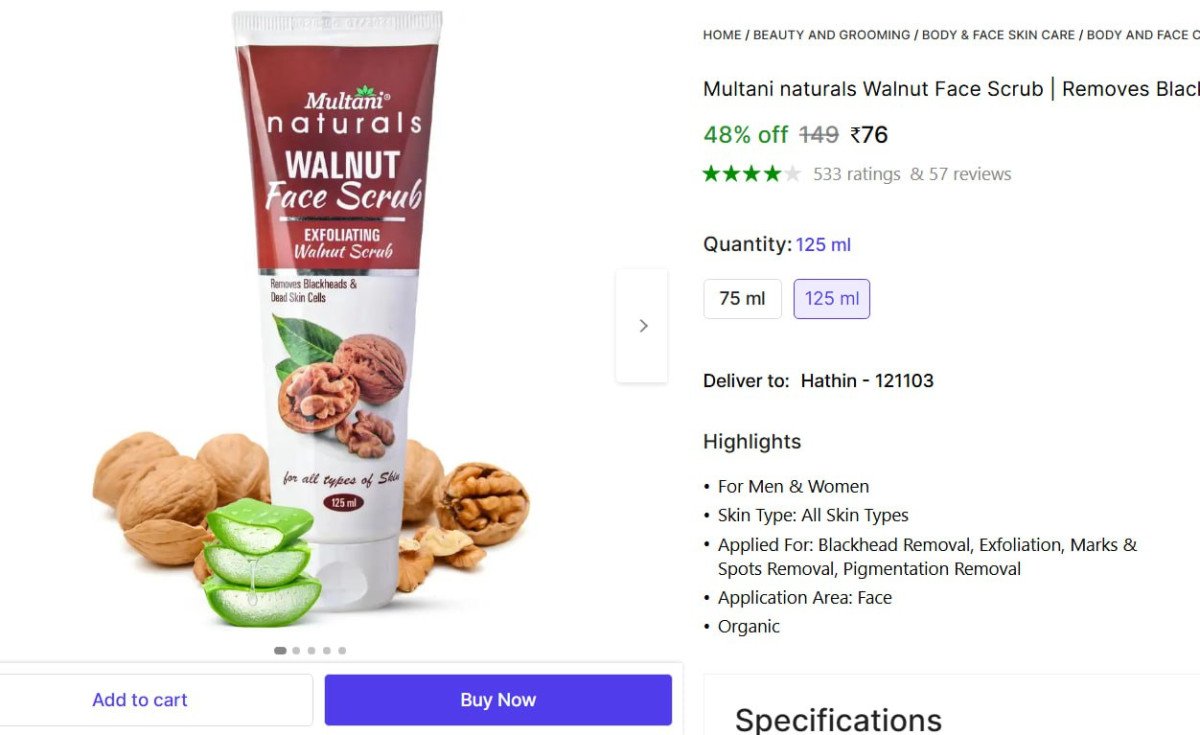Jump to the fifth carousel dot
This screenshot has width=1200, height=735.
pos(342,650)
